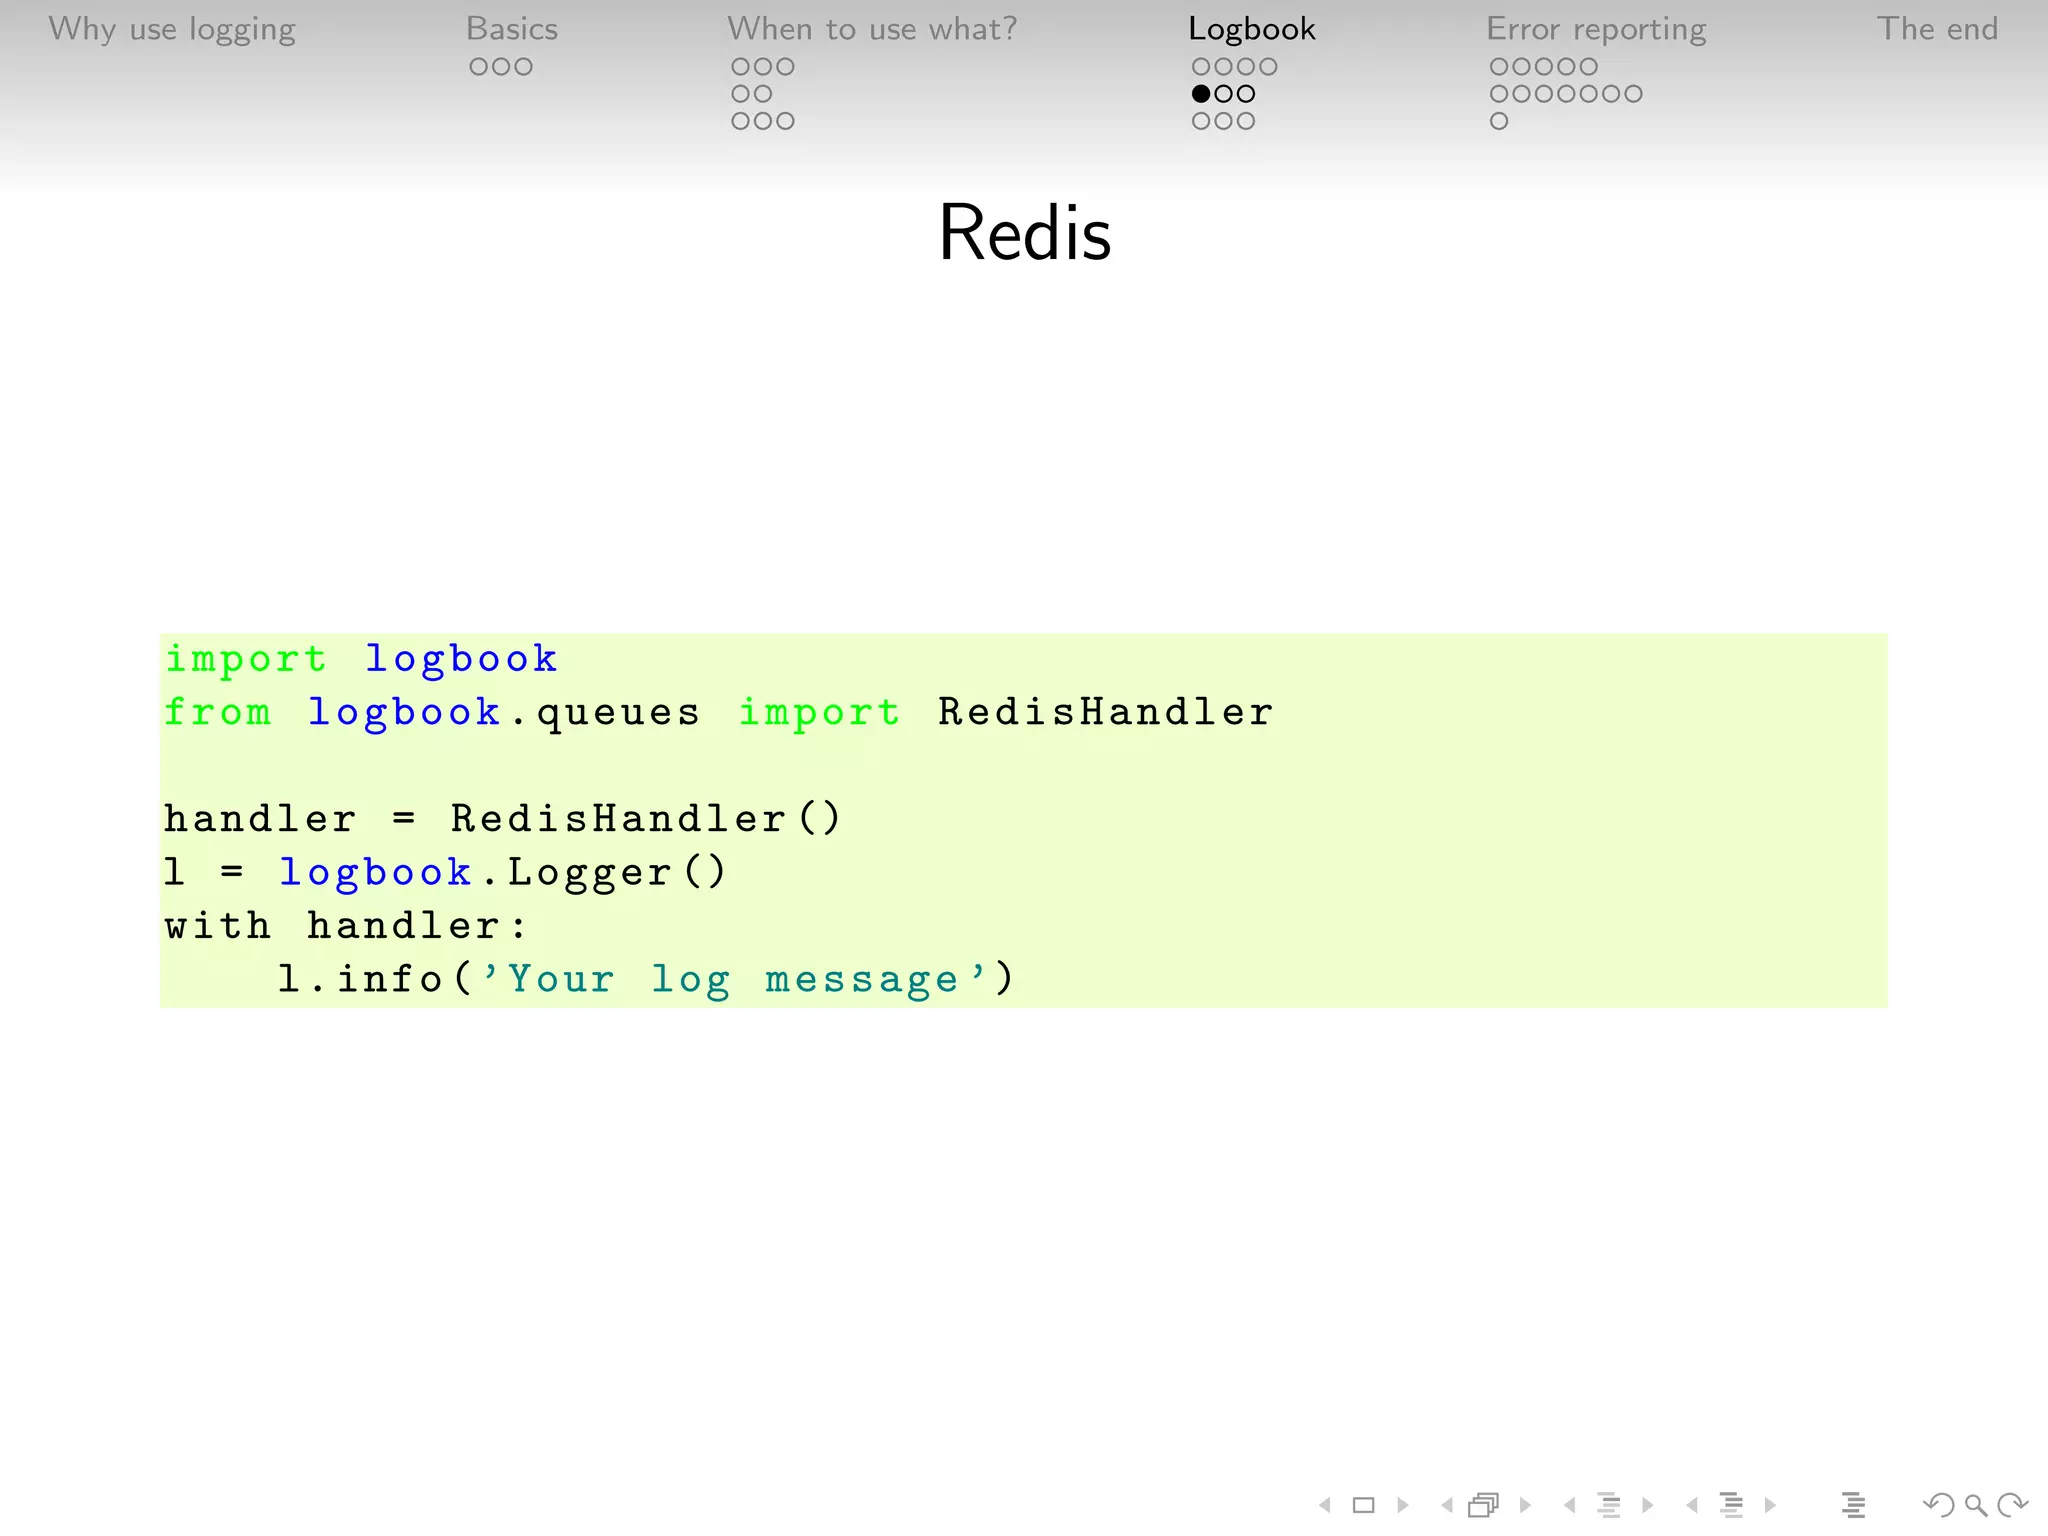Jump to next section arrow

(1770, 1504)
